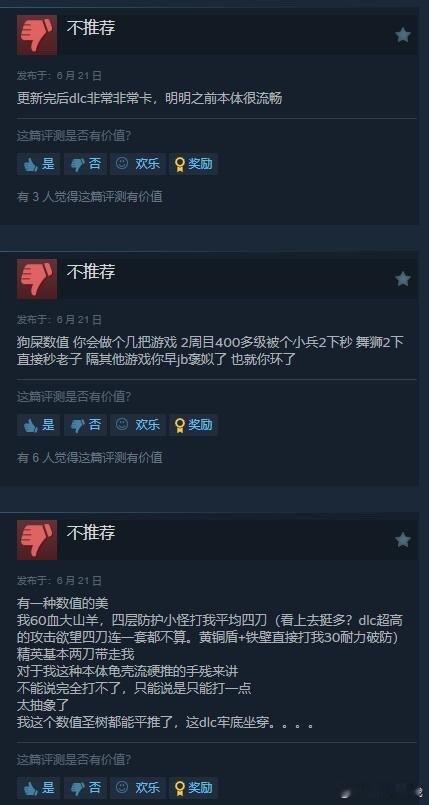Give 奖励 to the third review
429x805 pixels.
[193, 788]
